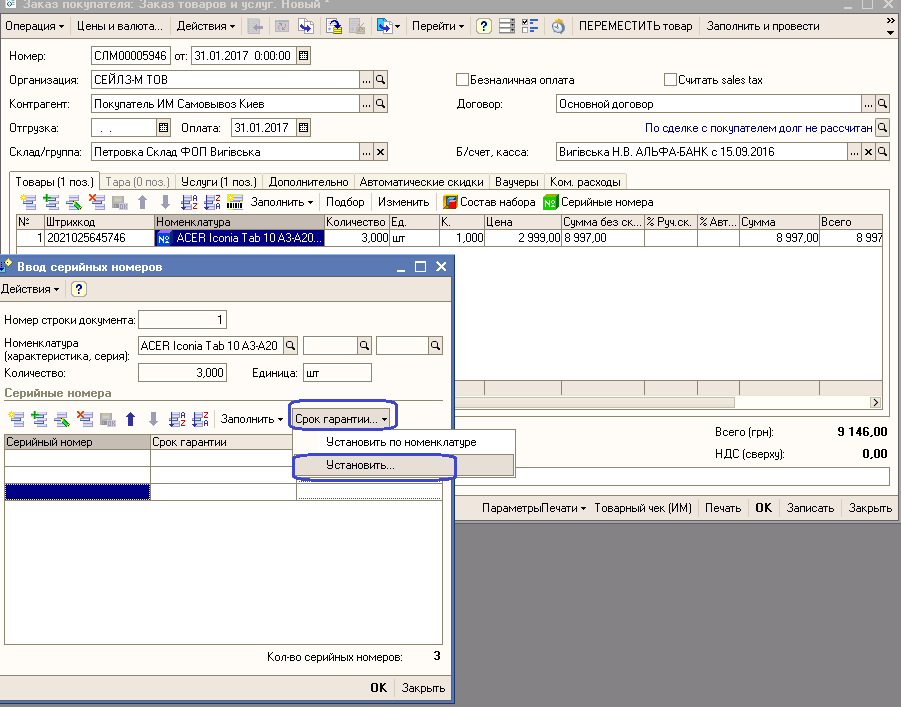The image size is (901, 707).
Task: Click Срок гарантии dropdown button
Action: tap(341, 419)
